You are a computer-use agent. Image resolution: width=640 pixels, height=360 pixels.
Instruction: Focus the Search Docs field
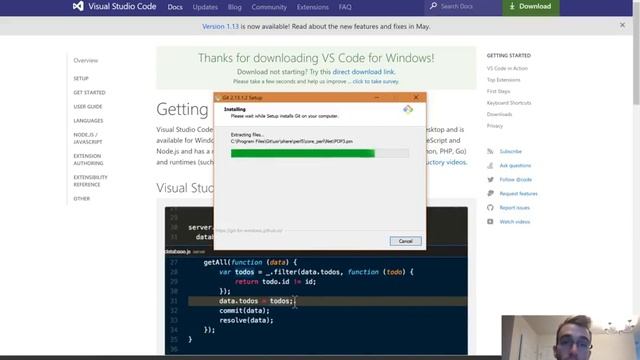pos(464,7)
